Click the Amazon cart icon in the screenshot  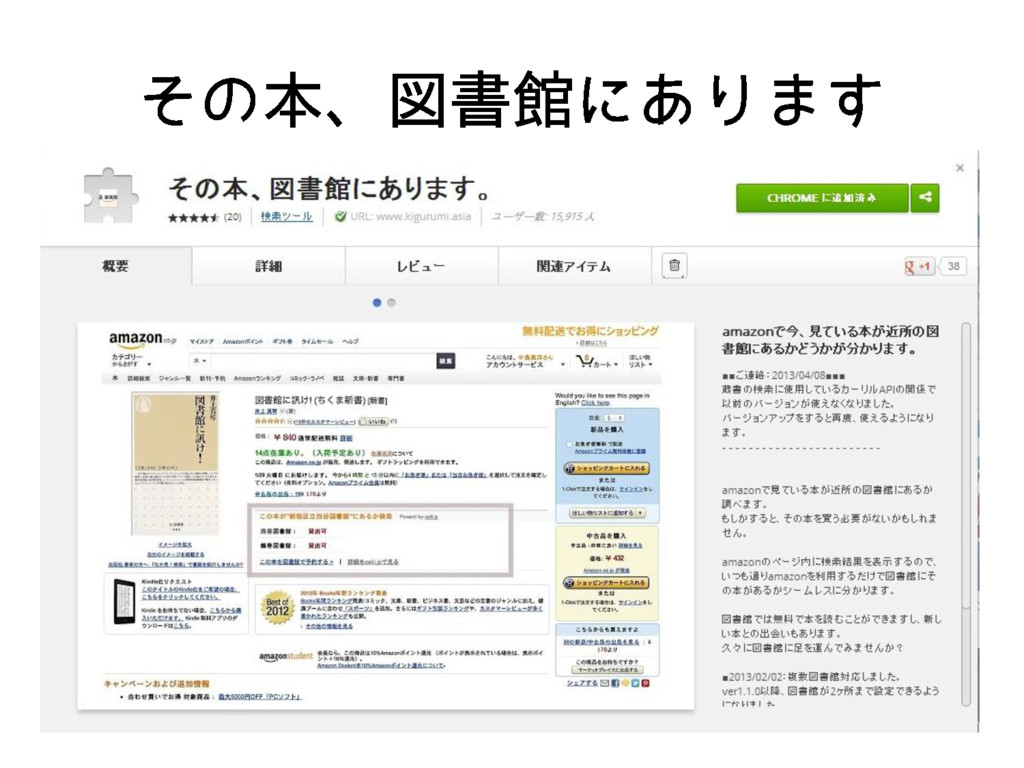[x=585, y=361]
